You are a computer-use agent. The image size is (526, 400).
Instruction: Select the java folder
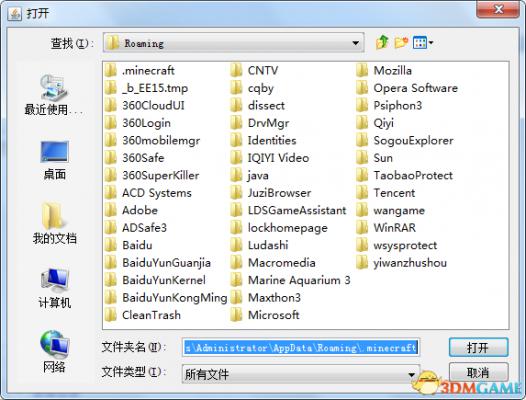point(250,175)
